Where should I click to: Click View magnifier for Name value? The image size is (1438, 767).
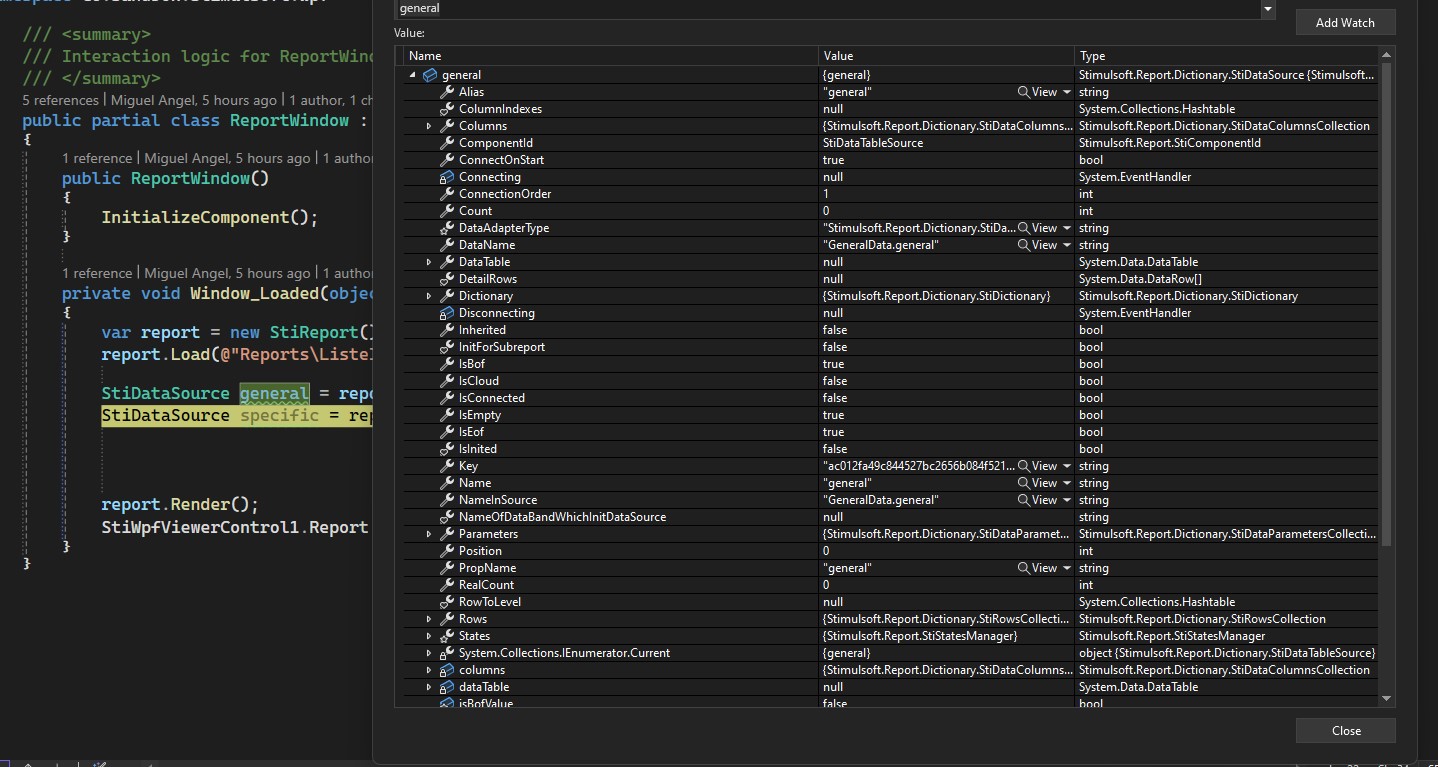(x=1024, y=483)
